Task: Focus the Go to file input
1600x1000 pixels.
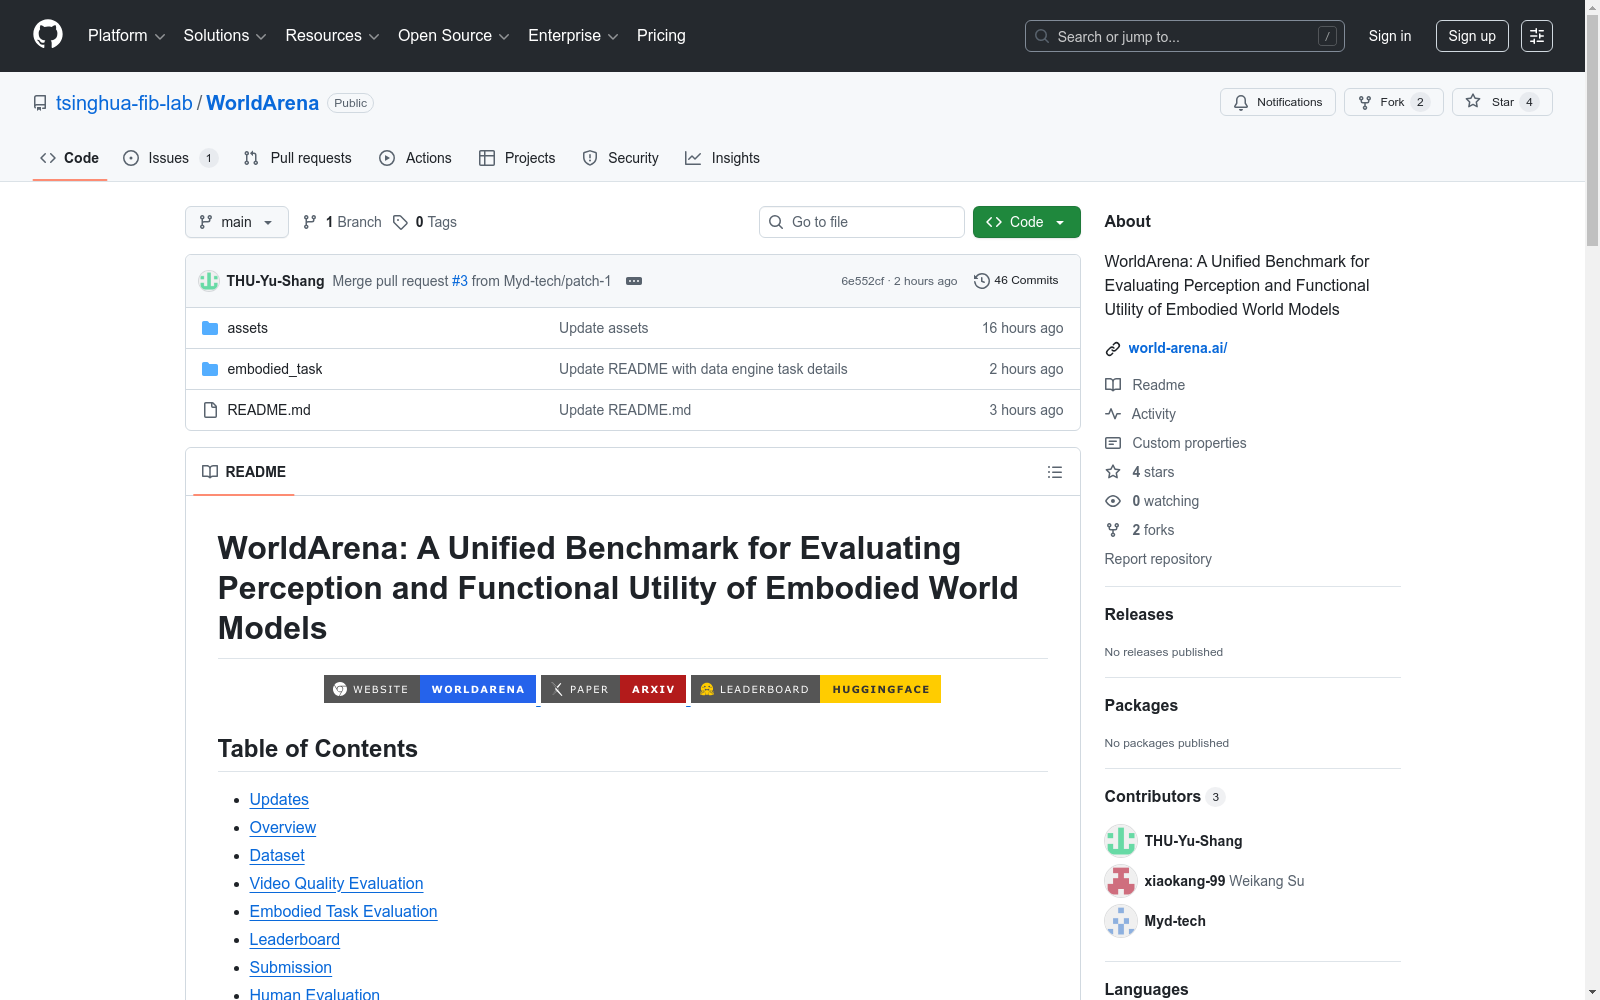Action: [x=862, y=222]
